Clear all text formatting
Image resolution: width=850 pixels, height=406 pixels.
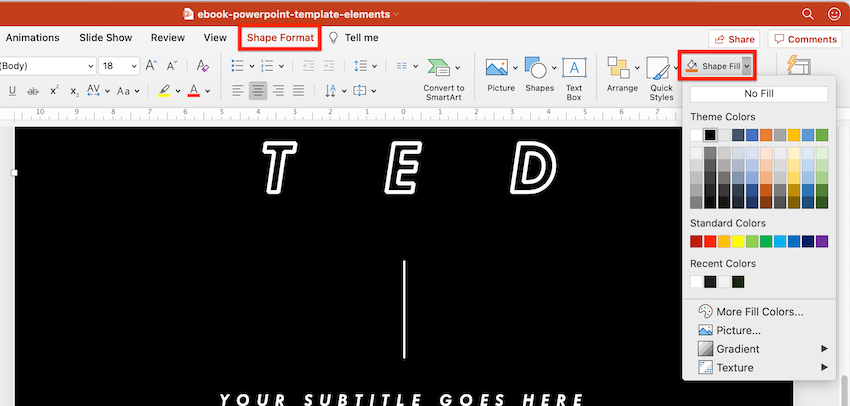[x=203, y=66]
